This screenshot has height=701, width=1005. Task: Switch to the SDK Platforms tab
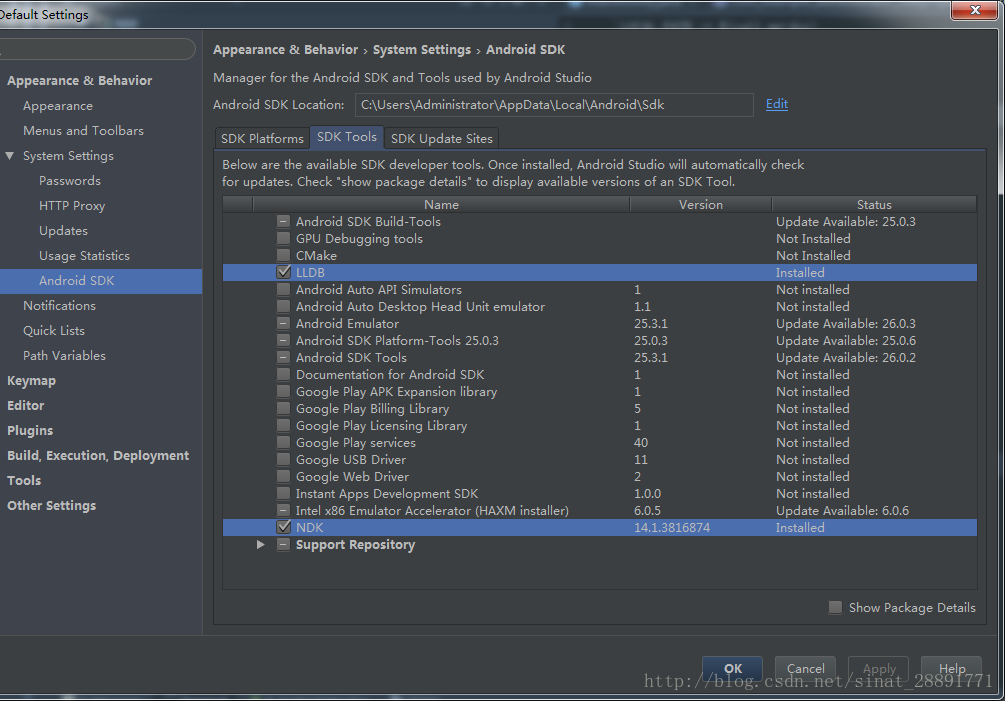(x=262, y=138)
